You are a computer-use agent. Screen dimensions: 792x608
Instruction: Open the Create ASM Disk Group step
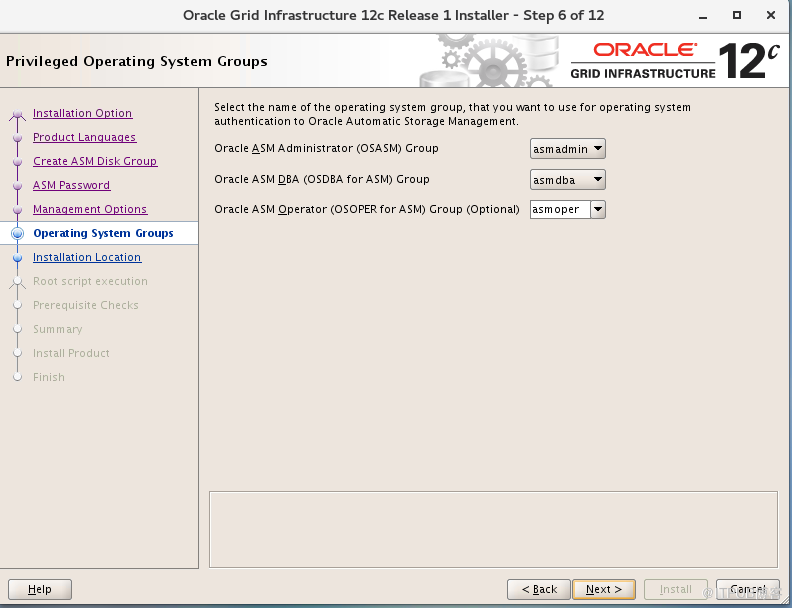coord(95,161)
